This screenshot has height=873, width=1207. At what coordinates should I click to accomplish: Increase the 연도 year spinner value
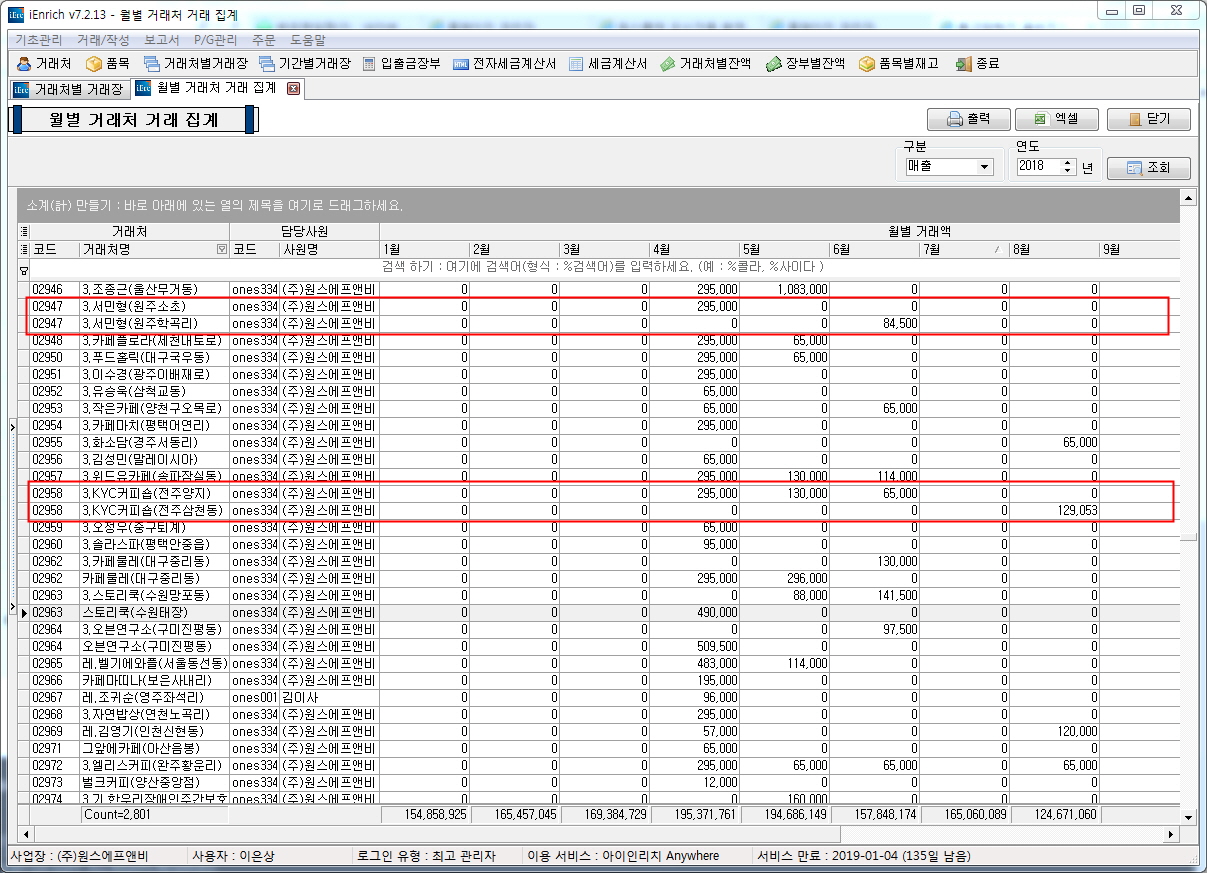point(1068,163)
